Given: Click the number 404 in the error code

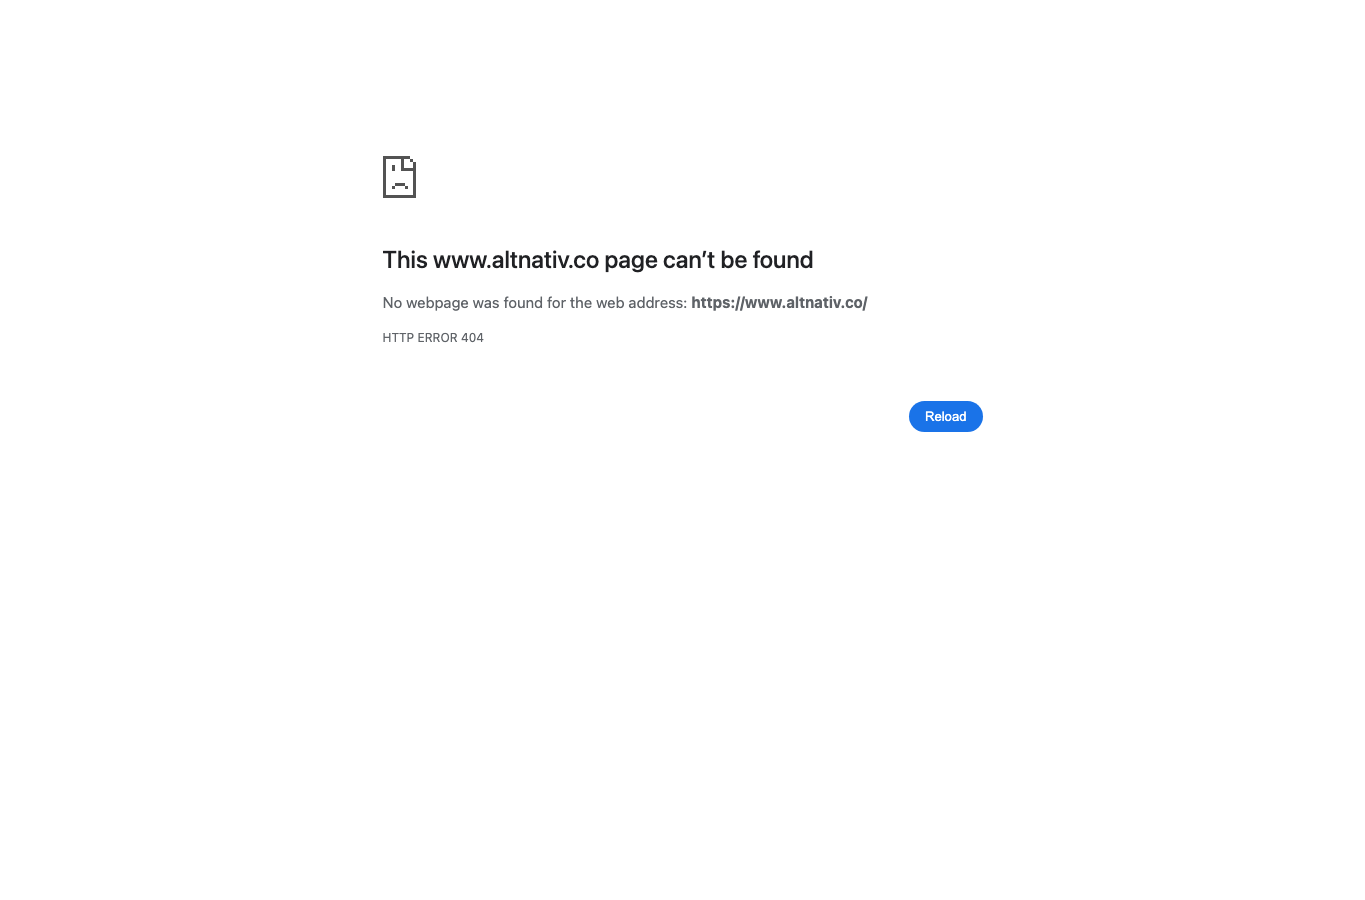Looking at the screenshot, I should (x=472, y=338).
